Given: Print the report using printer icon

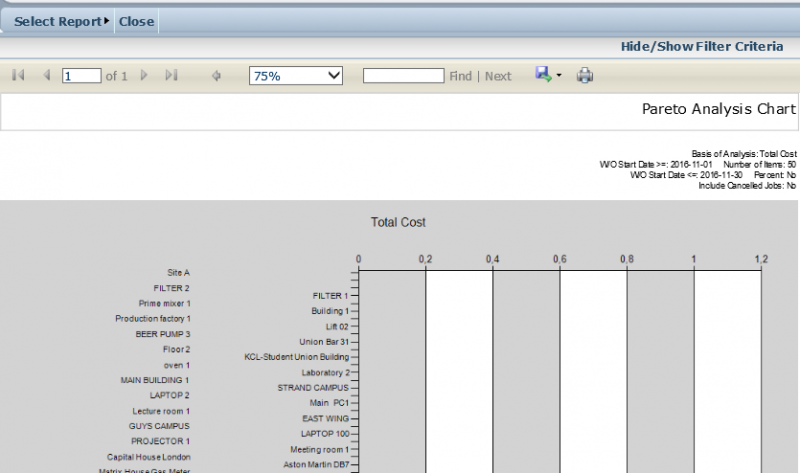Looking at the screenshot, I should (585, 75).
